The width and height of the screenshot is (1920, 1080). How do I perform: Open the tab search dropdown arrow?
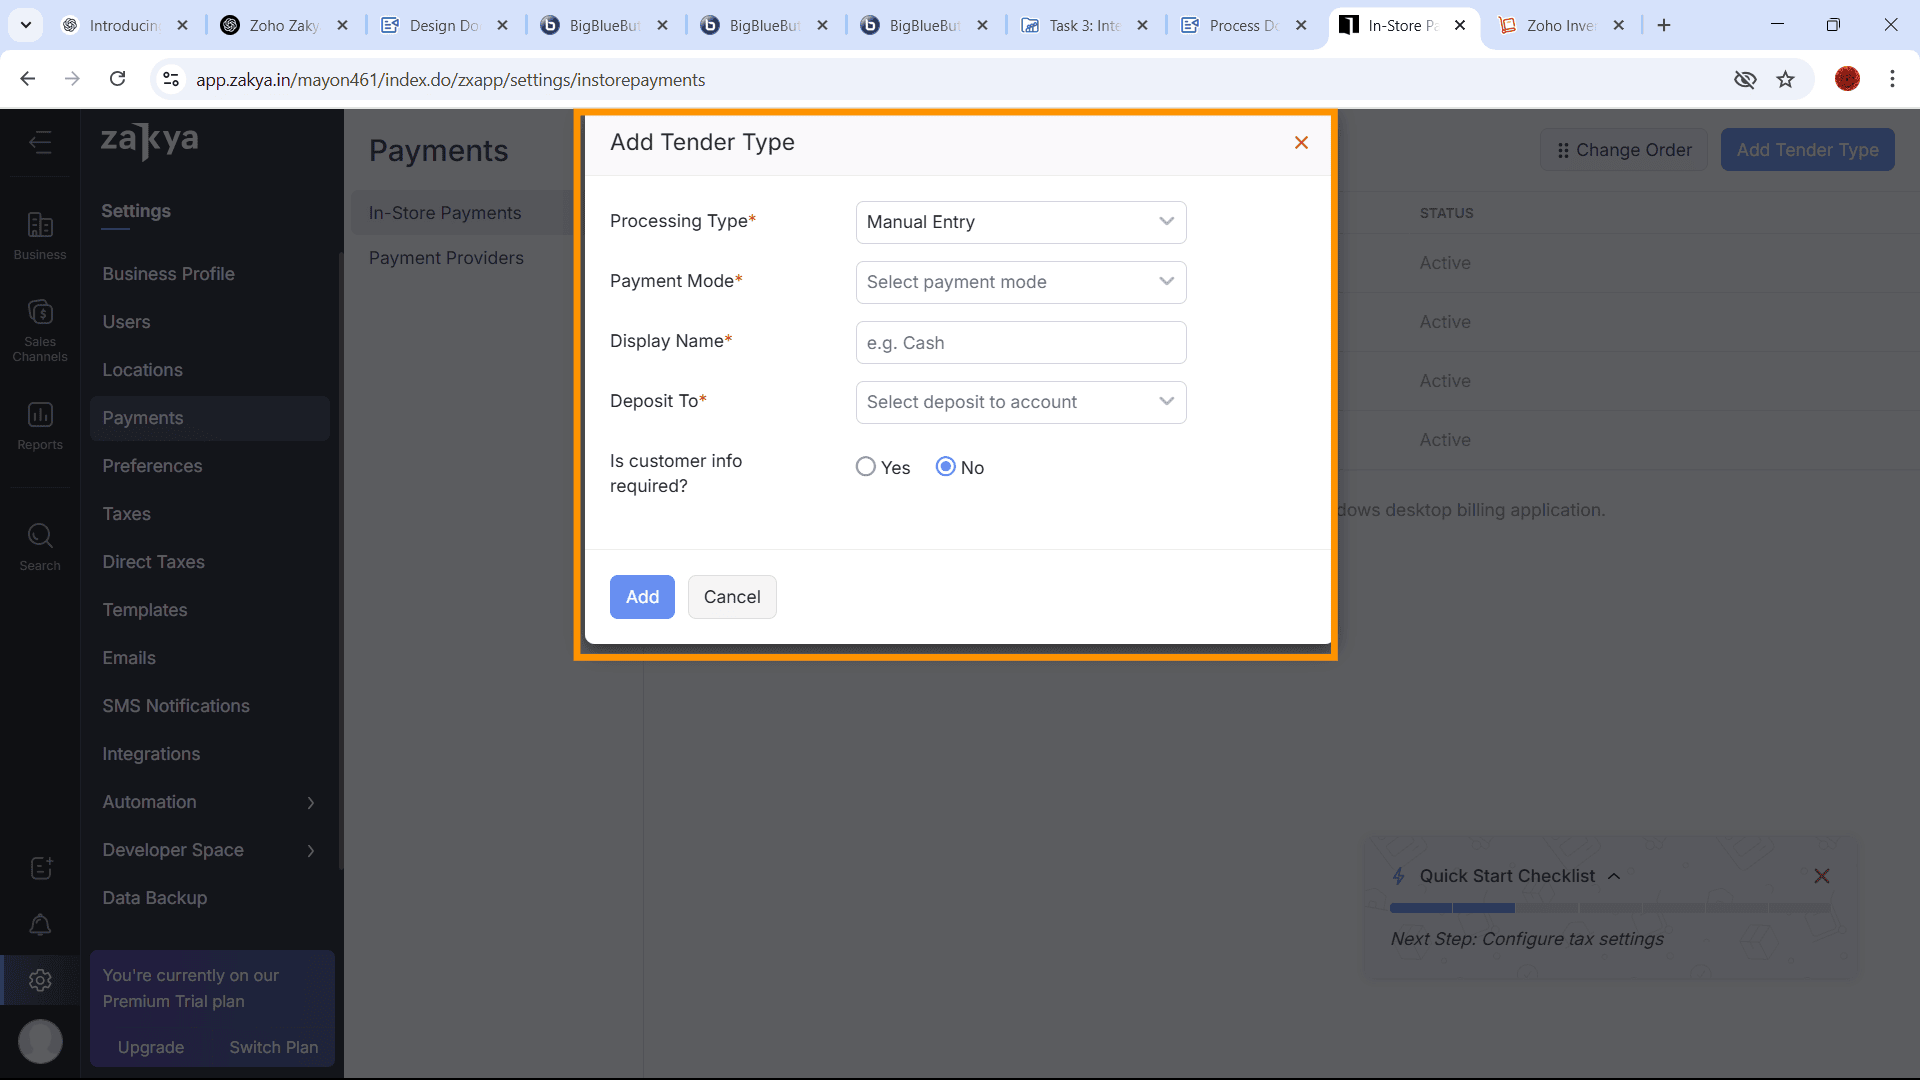coord(26,25)
